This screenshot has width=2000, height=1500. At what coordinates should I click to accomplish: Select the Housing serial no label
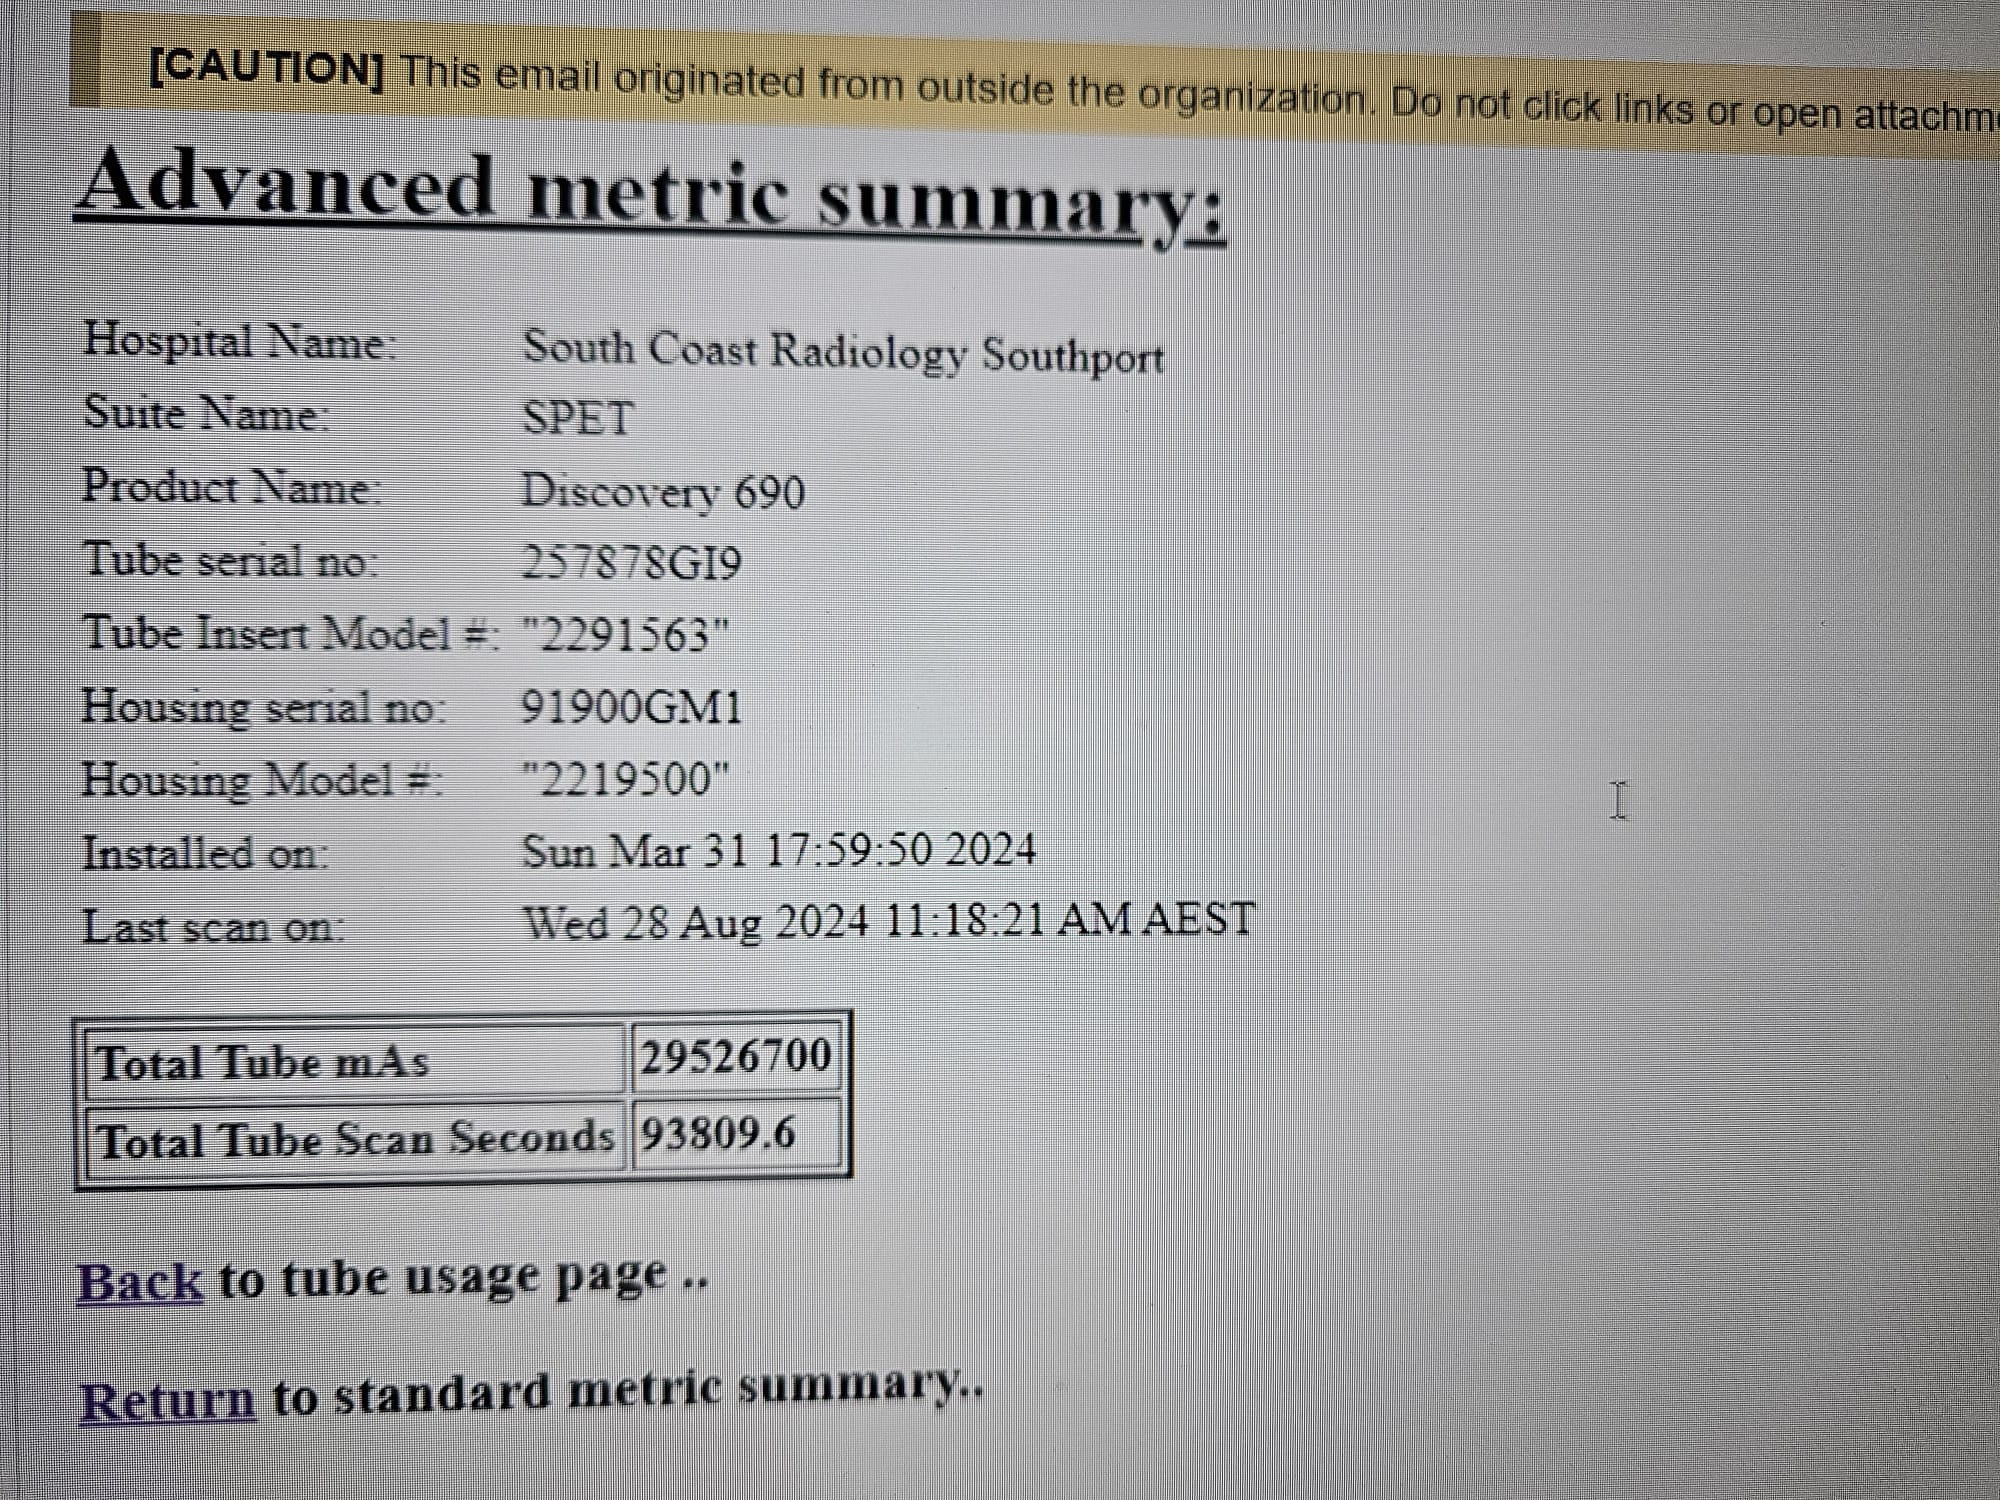[264, 707]
